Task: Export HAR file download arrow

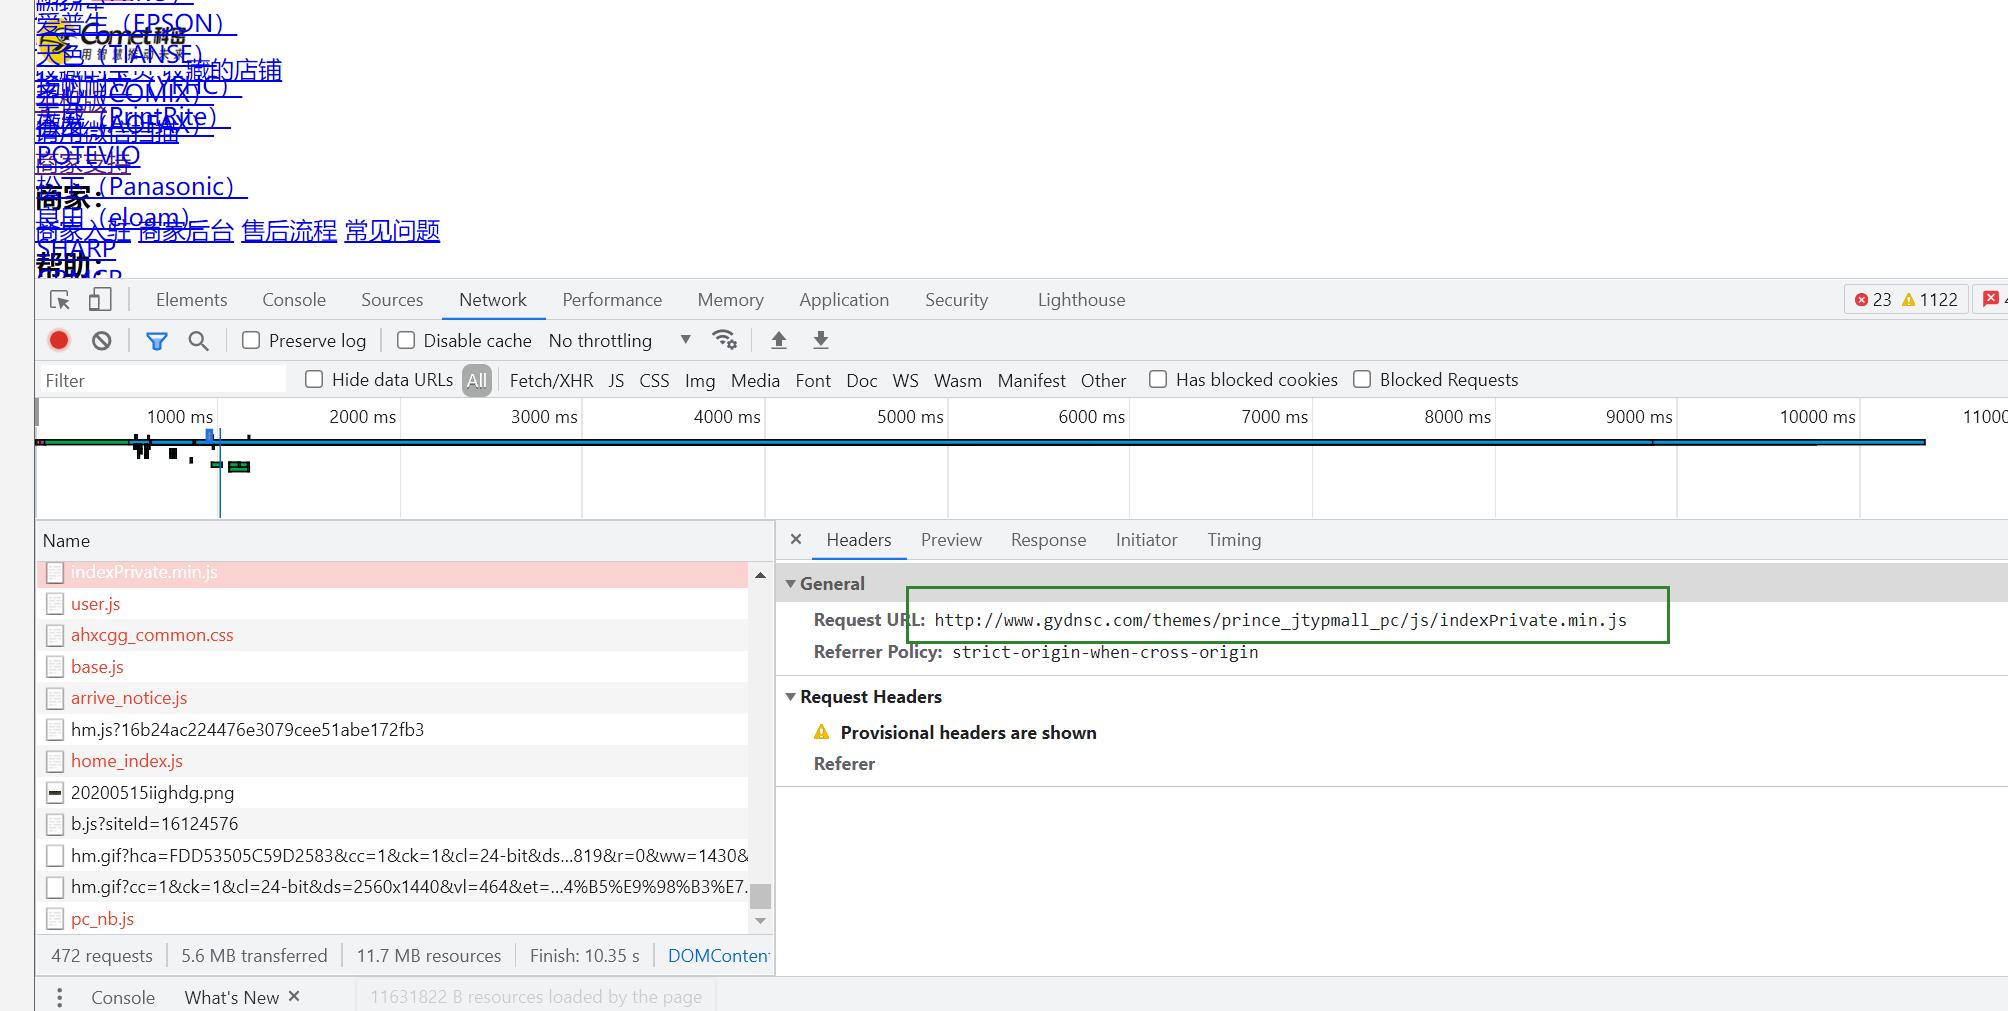Action: (821, 340)
